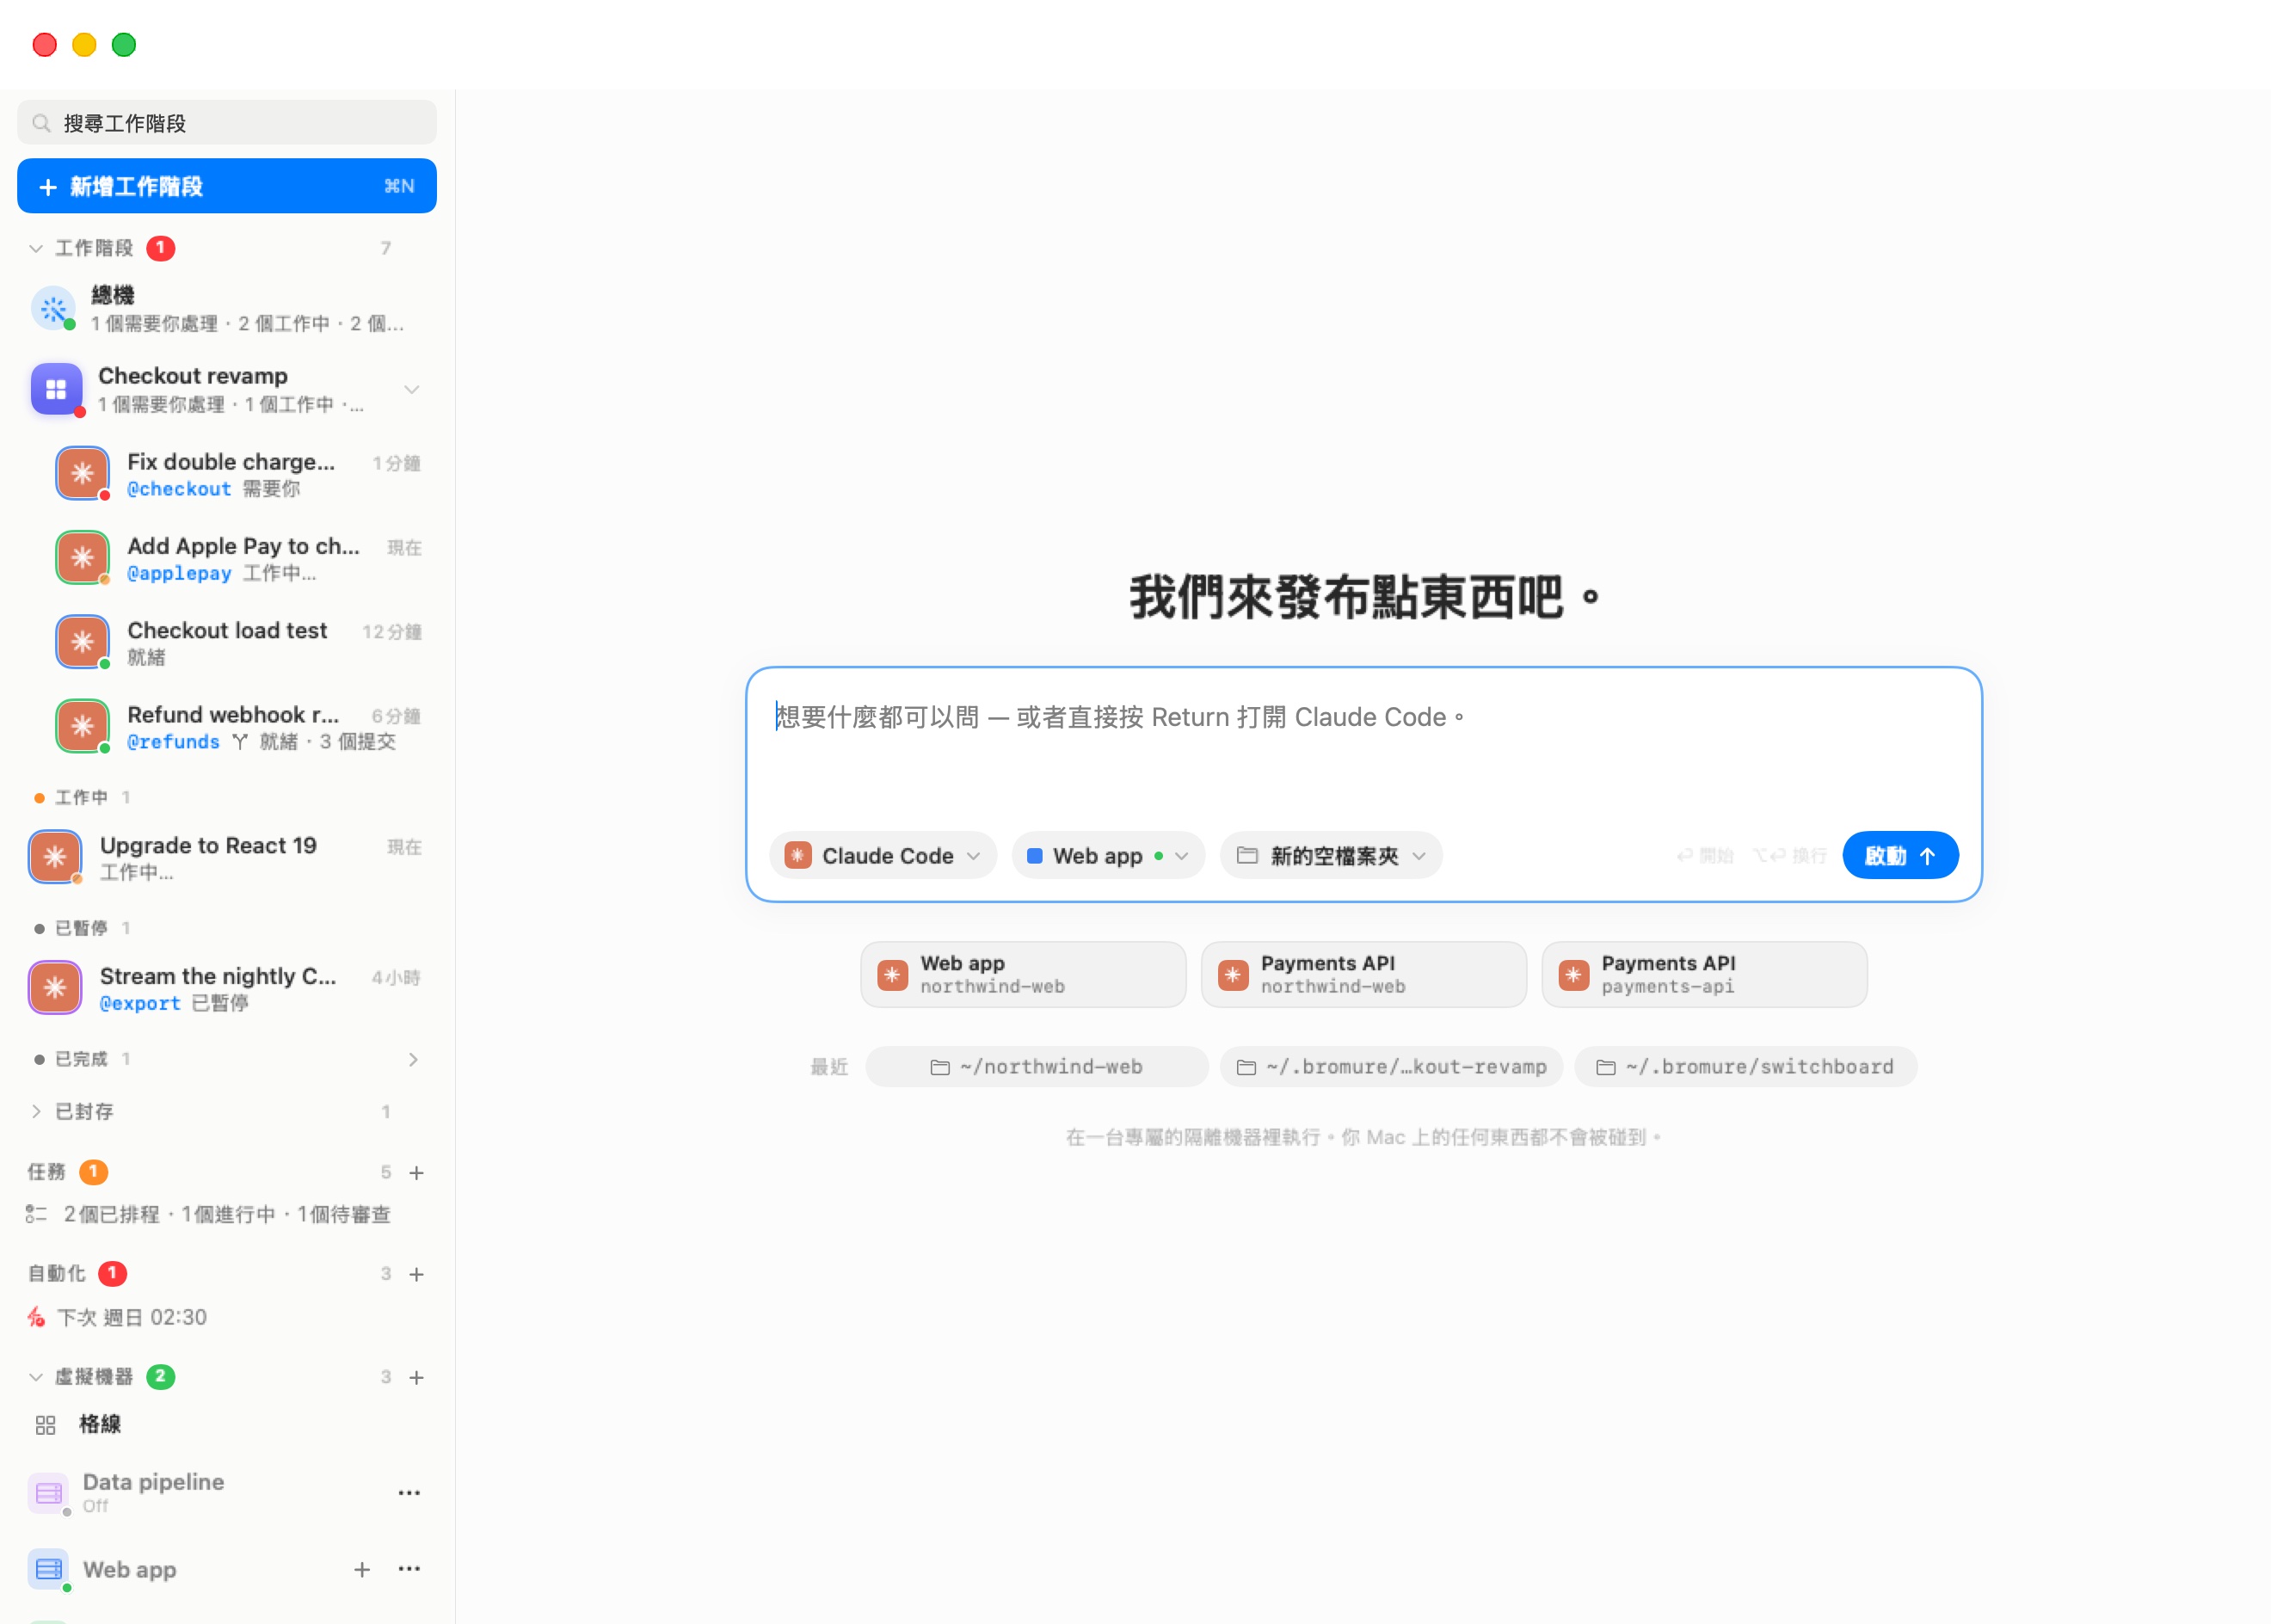Focus the 搜尋工作階段 search field

(x=227, y=123)
